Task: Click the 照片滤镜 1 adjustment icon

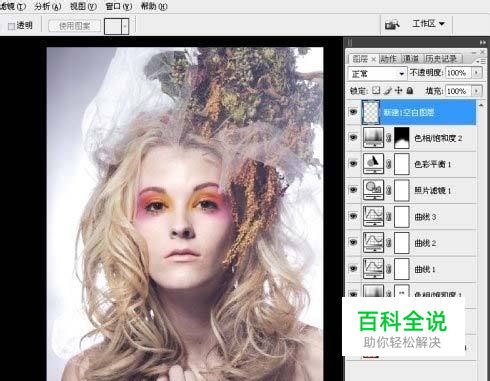Action: click(x=373, y=190)
